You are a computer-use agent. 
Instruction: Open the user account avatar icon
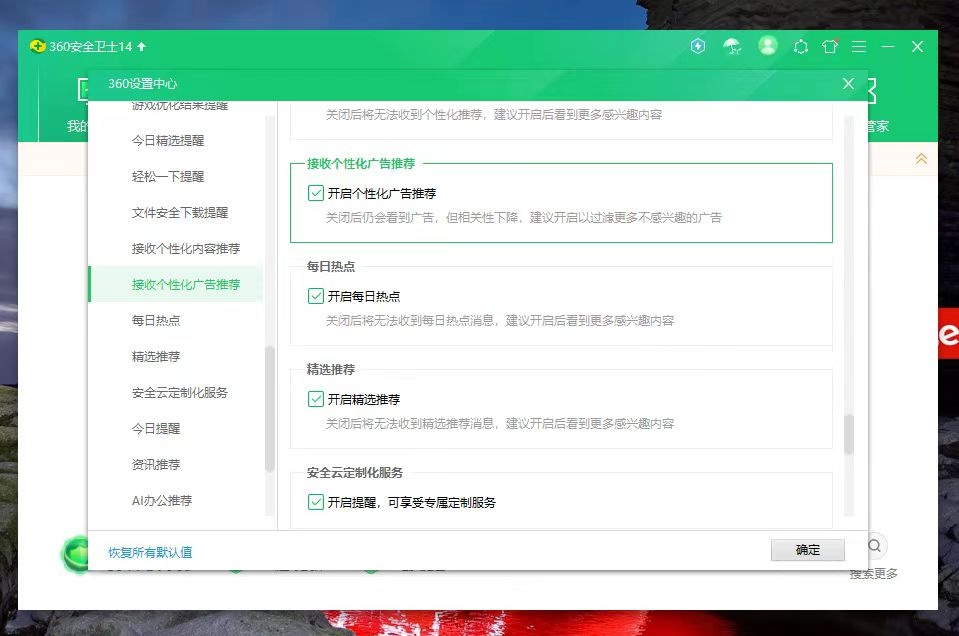[x=768, y=46]
